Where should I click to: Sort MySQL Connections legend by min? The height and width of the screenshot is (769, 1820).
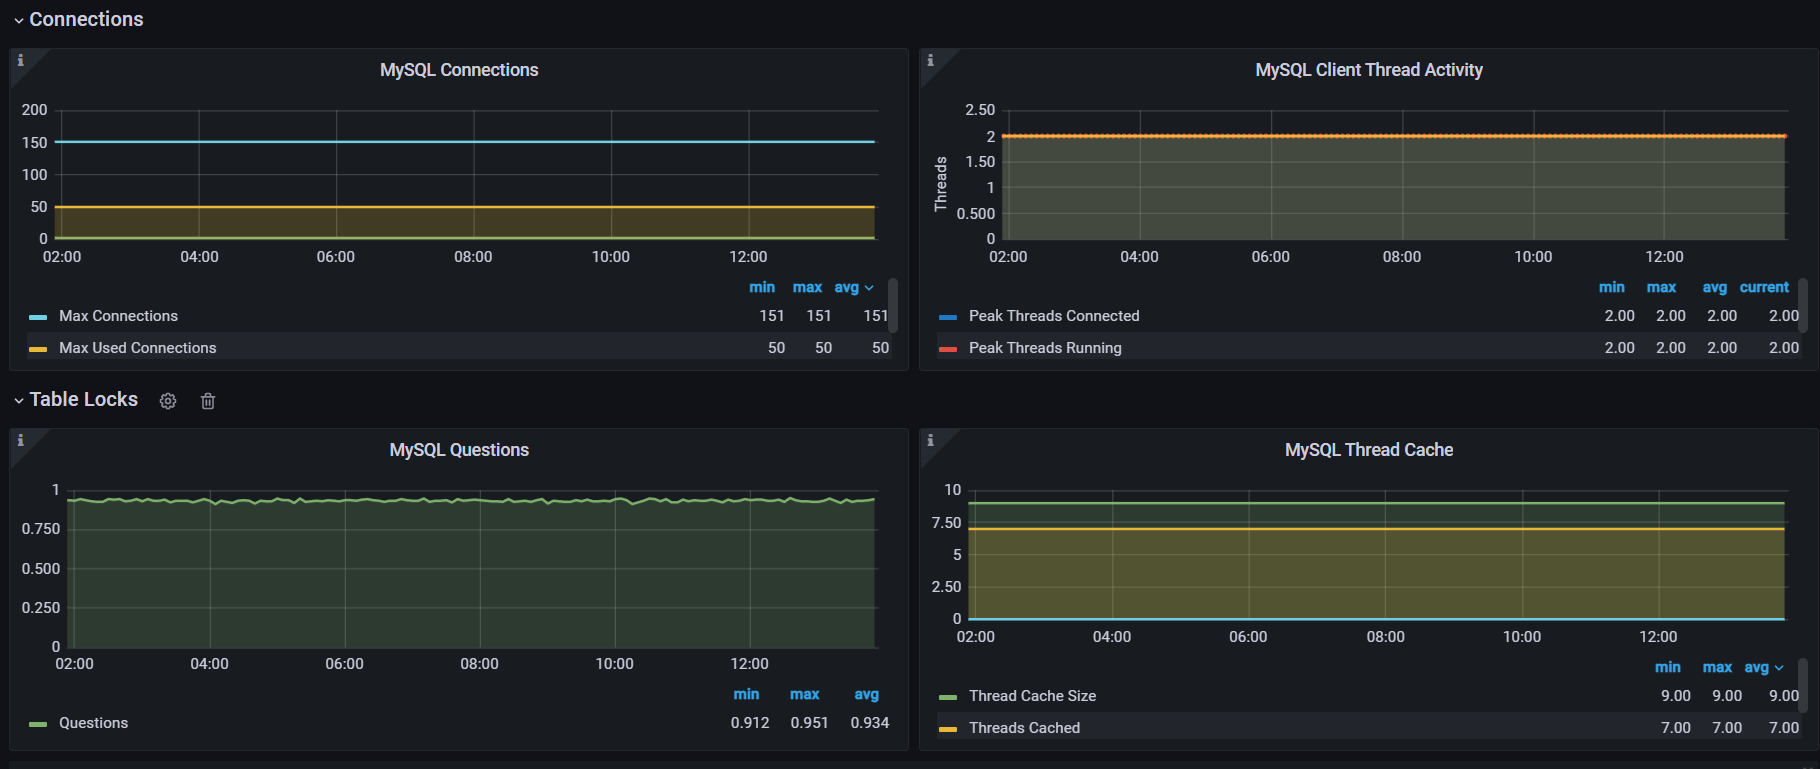coord(762,287)
